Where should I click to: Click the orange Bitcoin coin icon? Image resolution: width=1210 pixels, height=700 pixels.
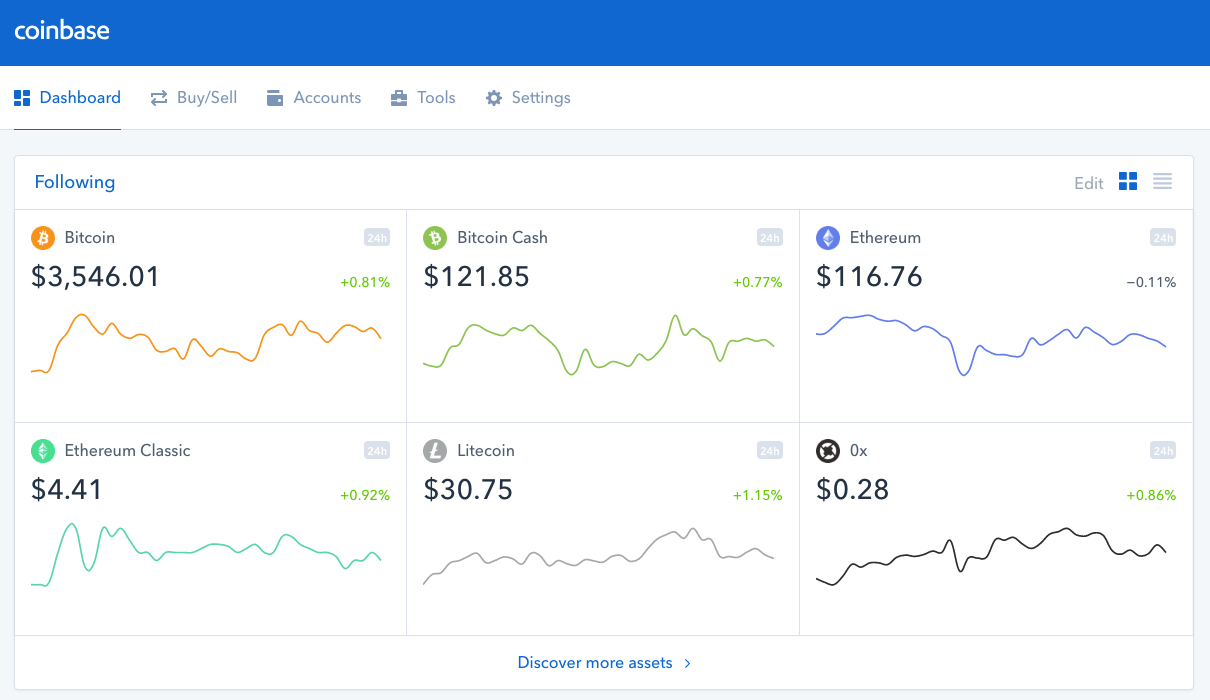click(x=42, y=237)
